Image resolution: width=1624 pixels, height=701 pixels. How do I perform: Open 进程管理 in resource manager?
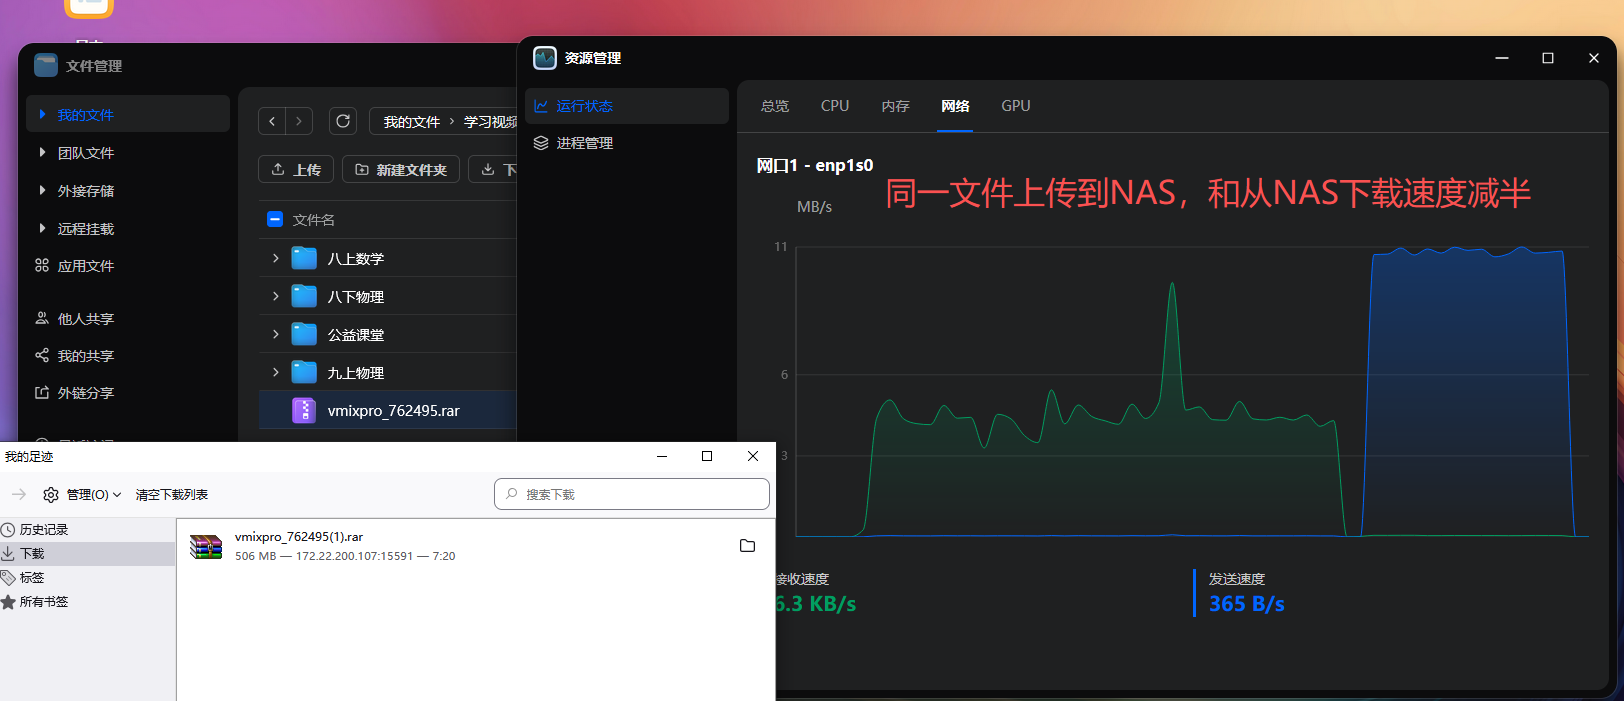pos(584,143)
